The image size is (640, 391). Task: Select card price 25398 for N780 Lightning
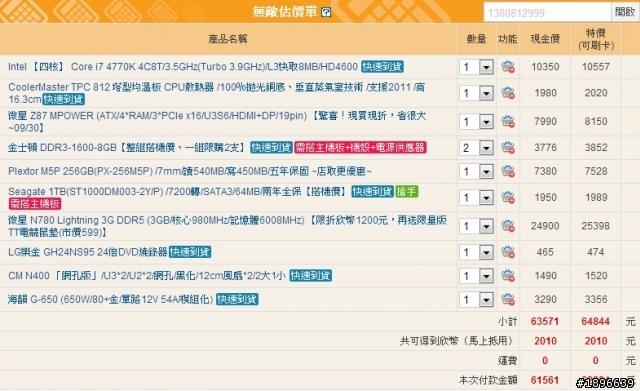596,226
